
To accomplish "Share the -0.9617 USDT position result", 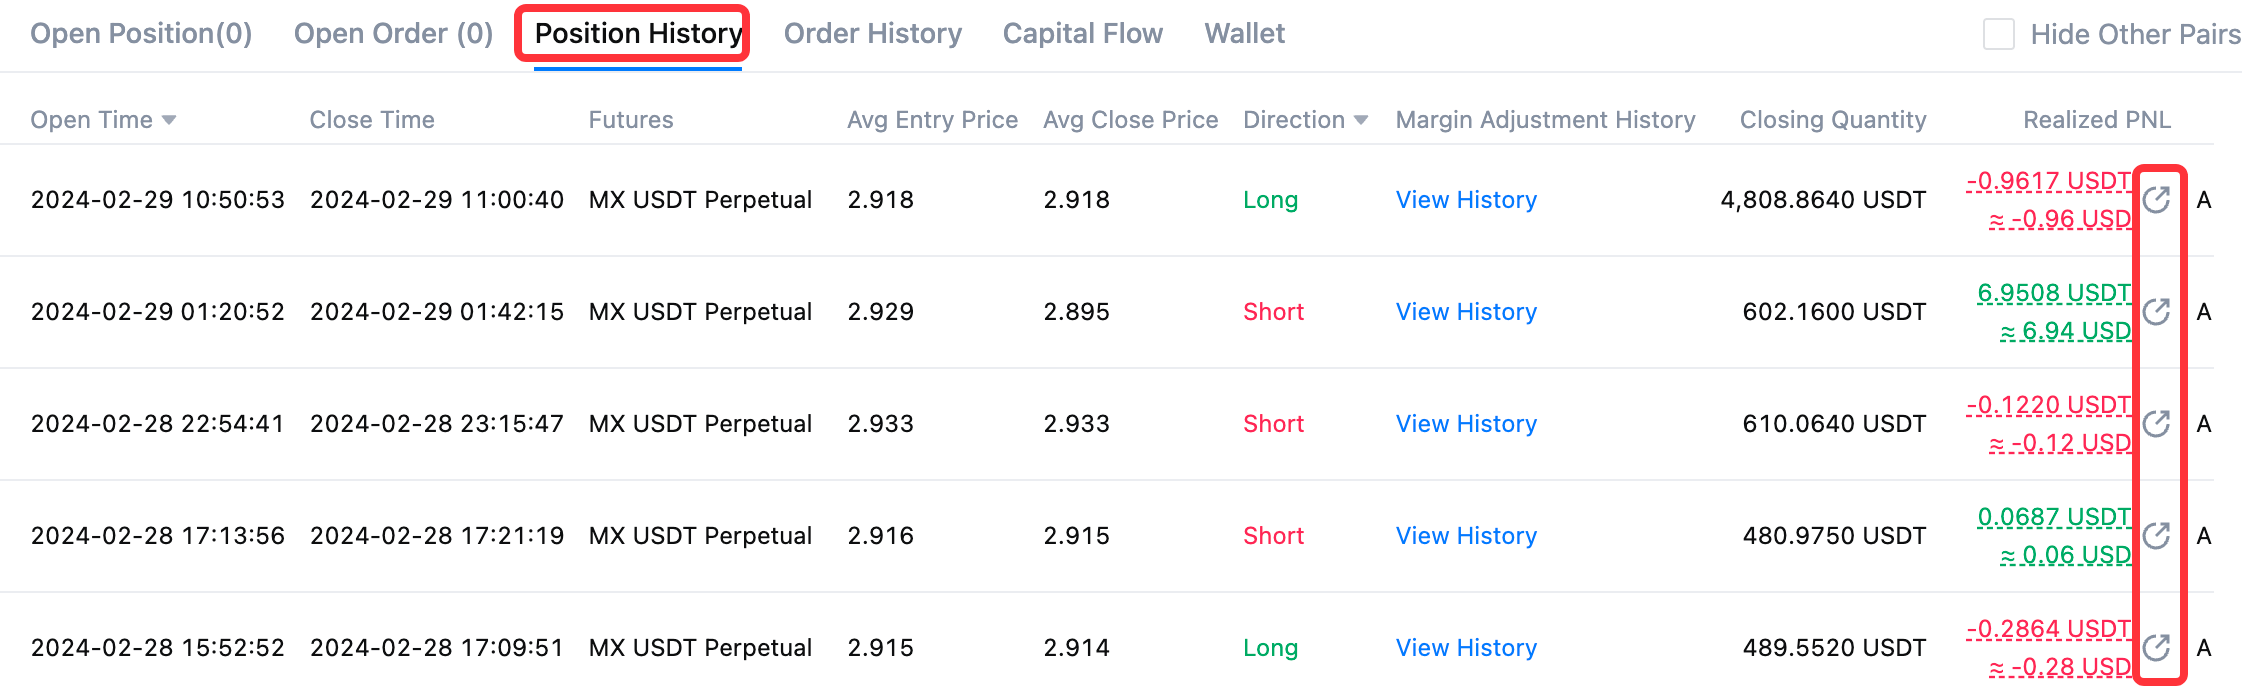I will click(x=2157, y=200).
